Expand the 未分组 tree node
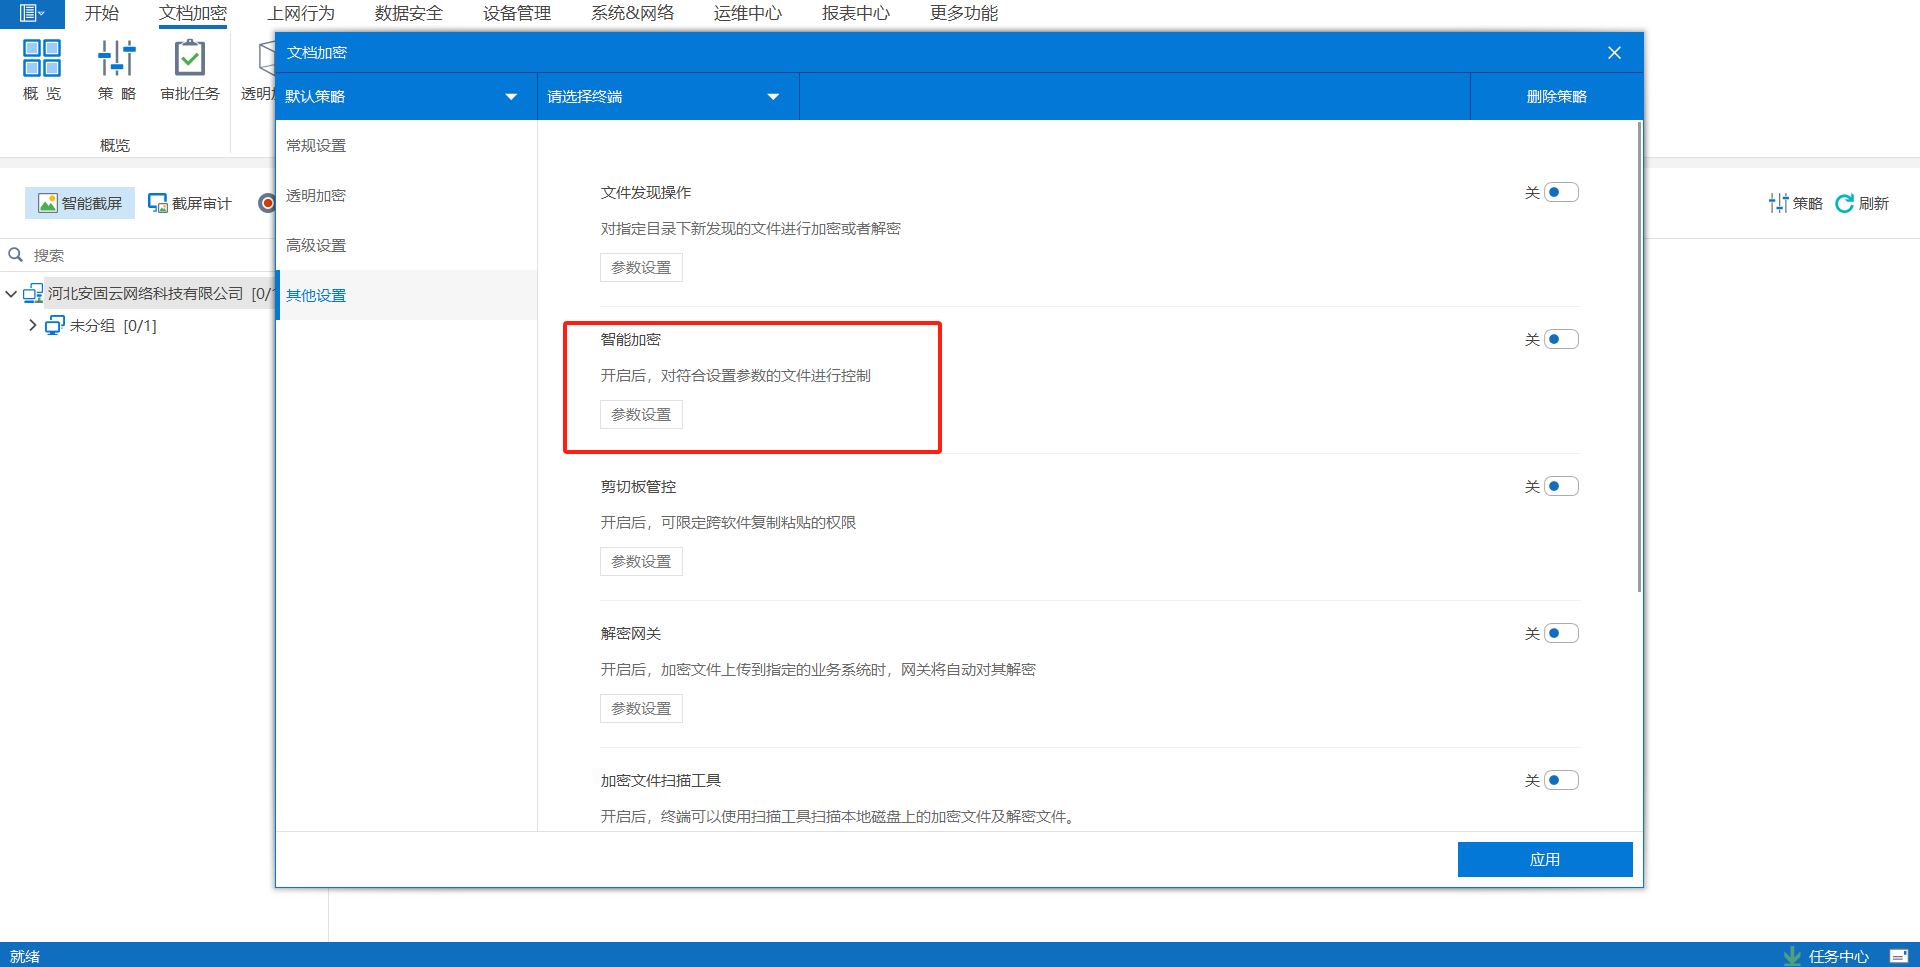 (x=33, y=325)
